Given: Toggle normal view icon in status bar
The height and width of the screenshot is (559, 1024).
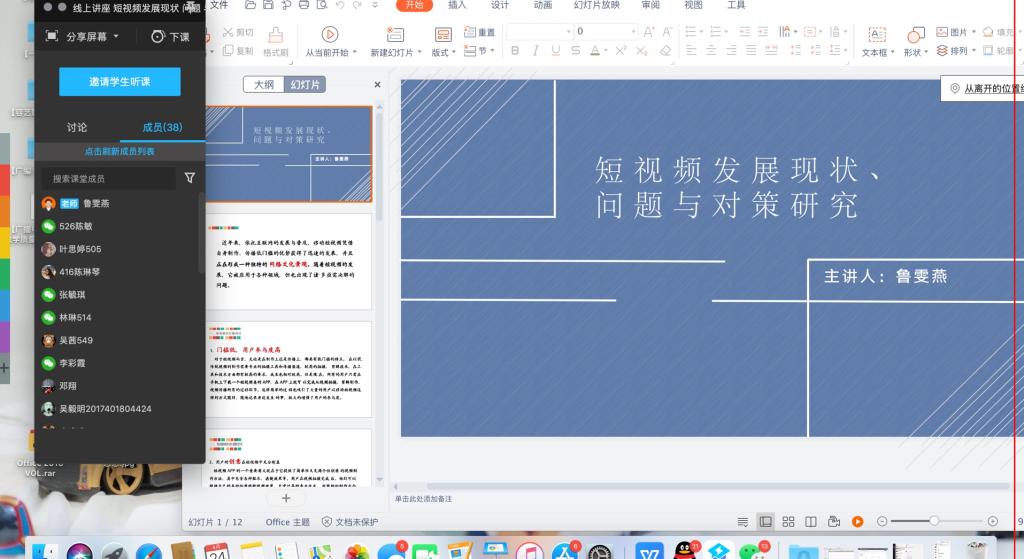Looking at the screenshot, I should (765, 521).
